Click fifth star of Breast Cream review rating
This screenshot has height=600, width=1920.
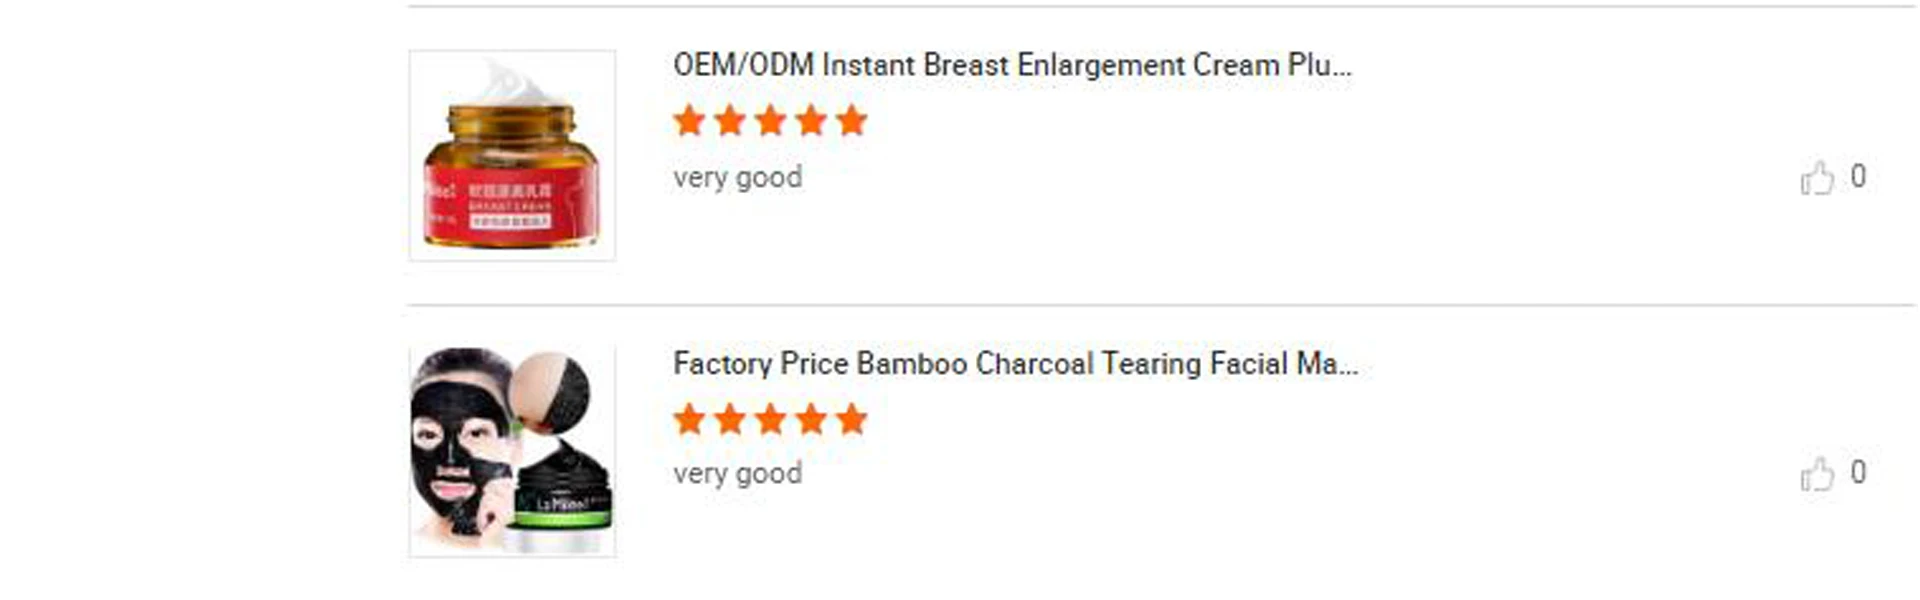(851, 121)
